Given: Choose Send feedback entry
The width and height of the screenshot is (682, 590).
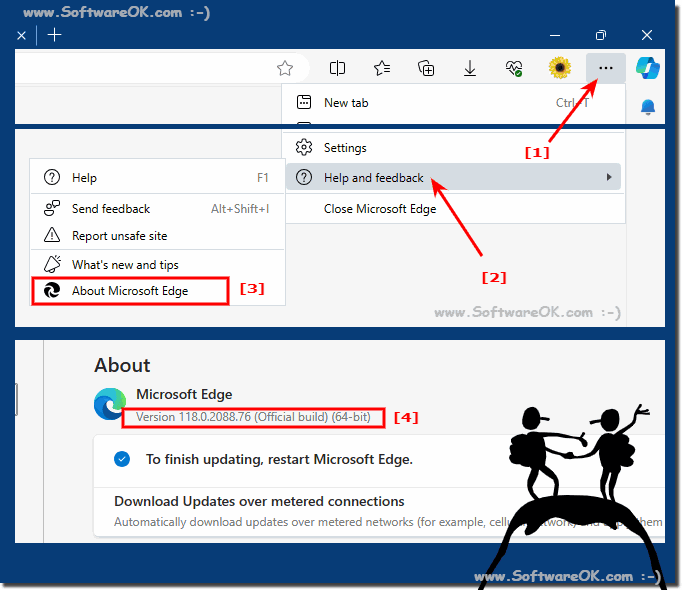Looking at the screenshot, I should click(x=157, y=209).
